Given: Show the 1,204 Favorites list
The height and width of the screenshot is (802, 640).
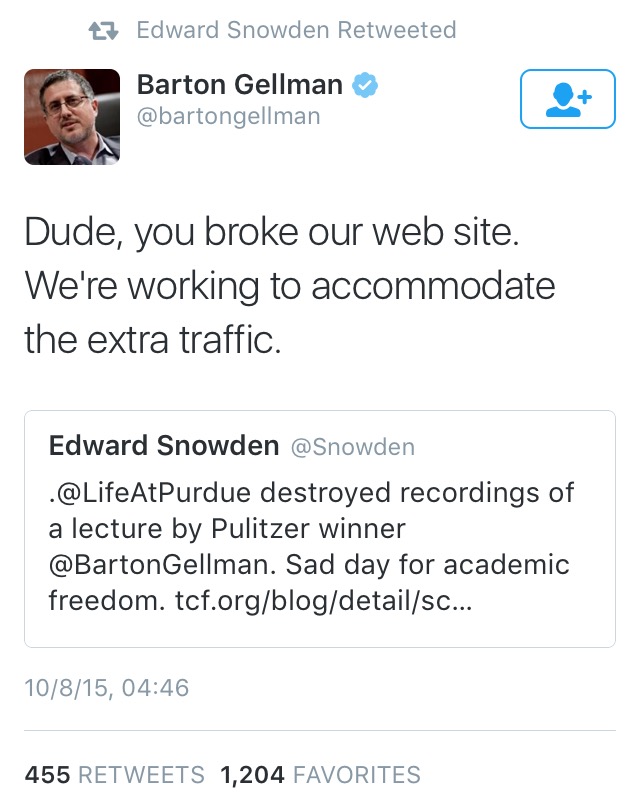Looking at the screenshot, I should pyautogui.click(x=320, y=775).
